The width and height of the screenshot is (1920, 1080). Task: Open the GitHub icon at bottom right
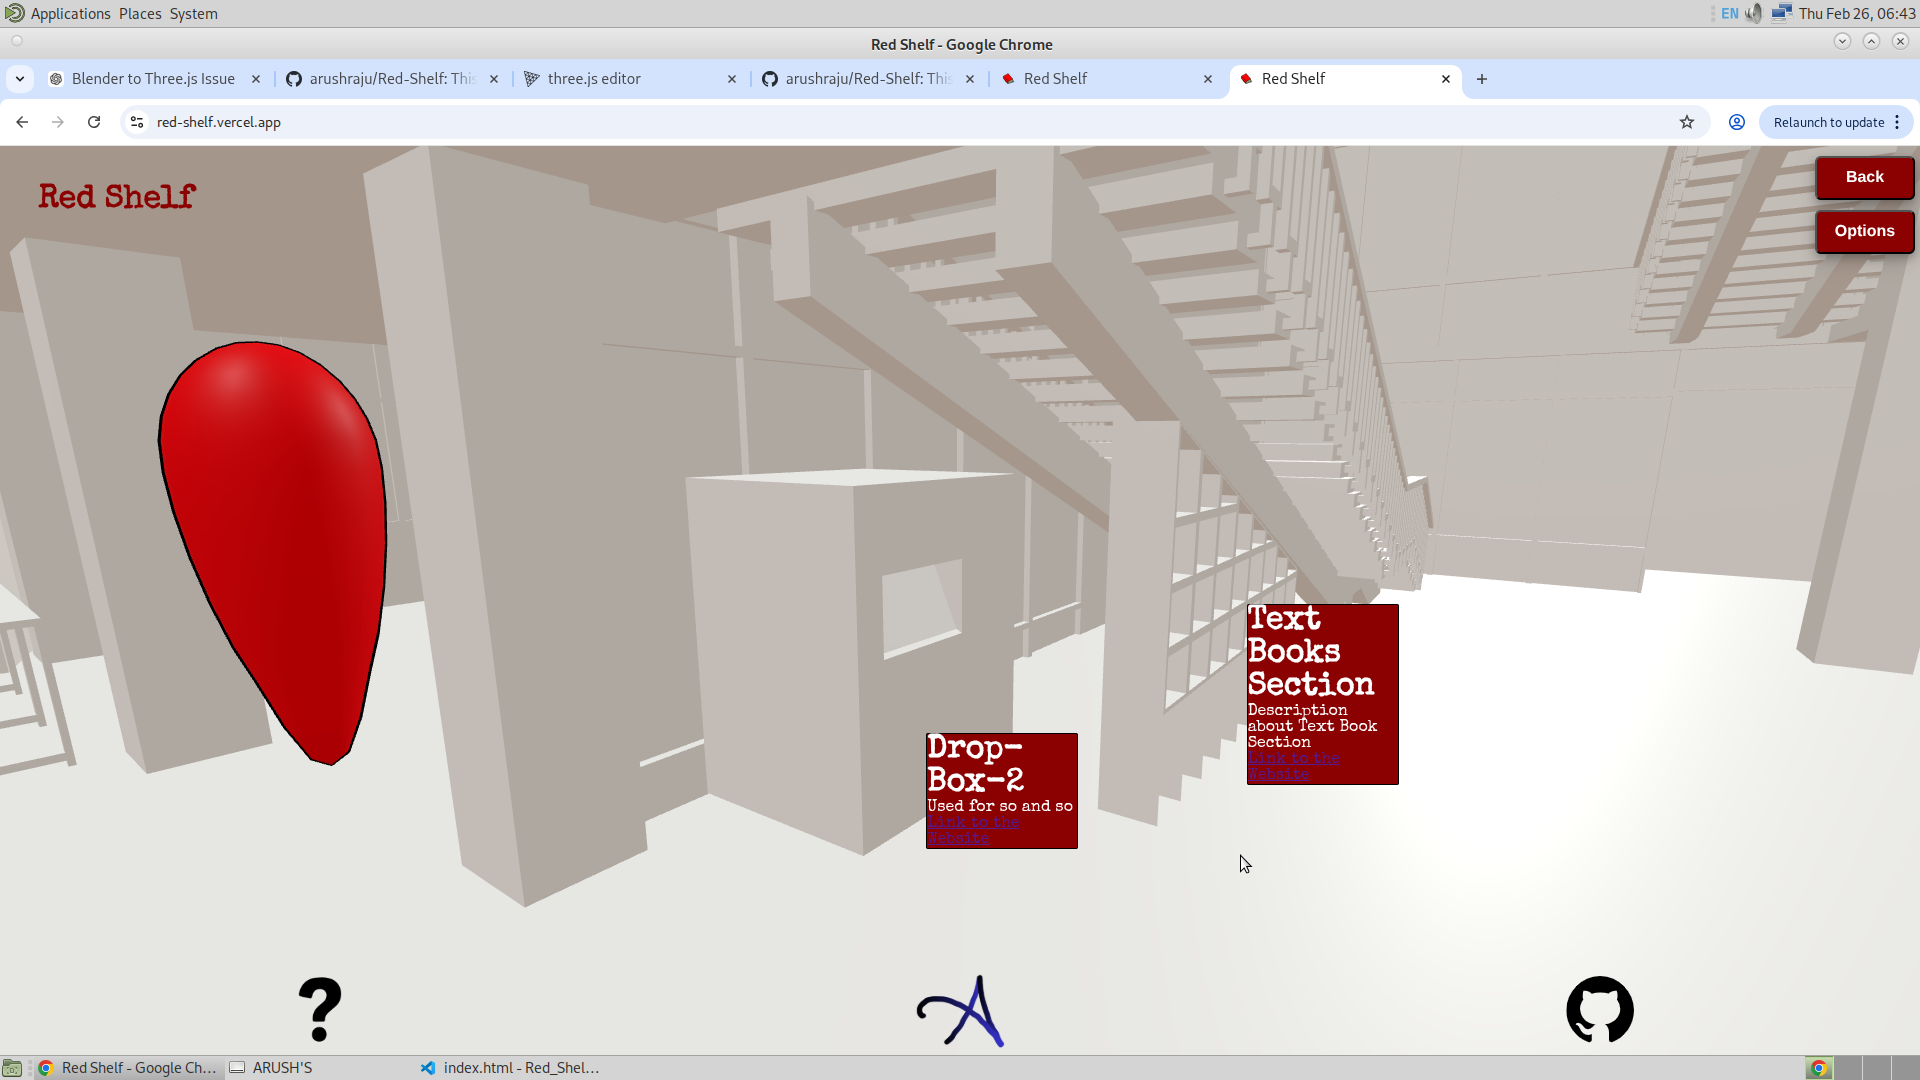(1600, 1010)
